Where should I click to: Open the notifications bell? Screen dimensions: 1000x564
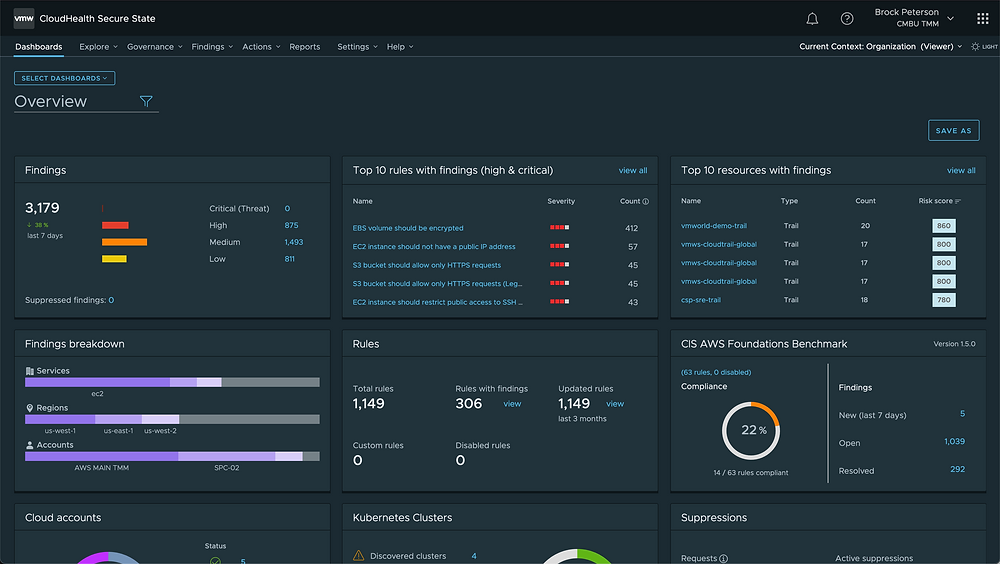[x=812, y=19]
